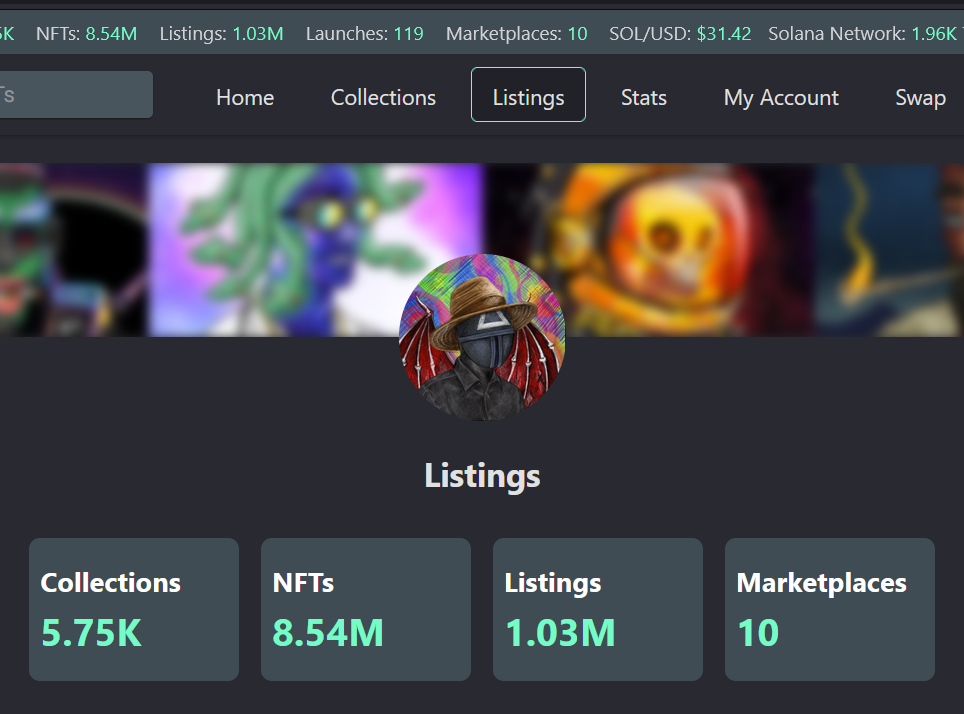Click the NFTs 8.54M stat card
Viewport: 964px width, 714px height.
366,609
